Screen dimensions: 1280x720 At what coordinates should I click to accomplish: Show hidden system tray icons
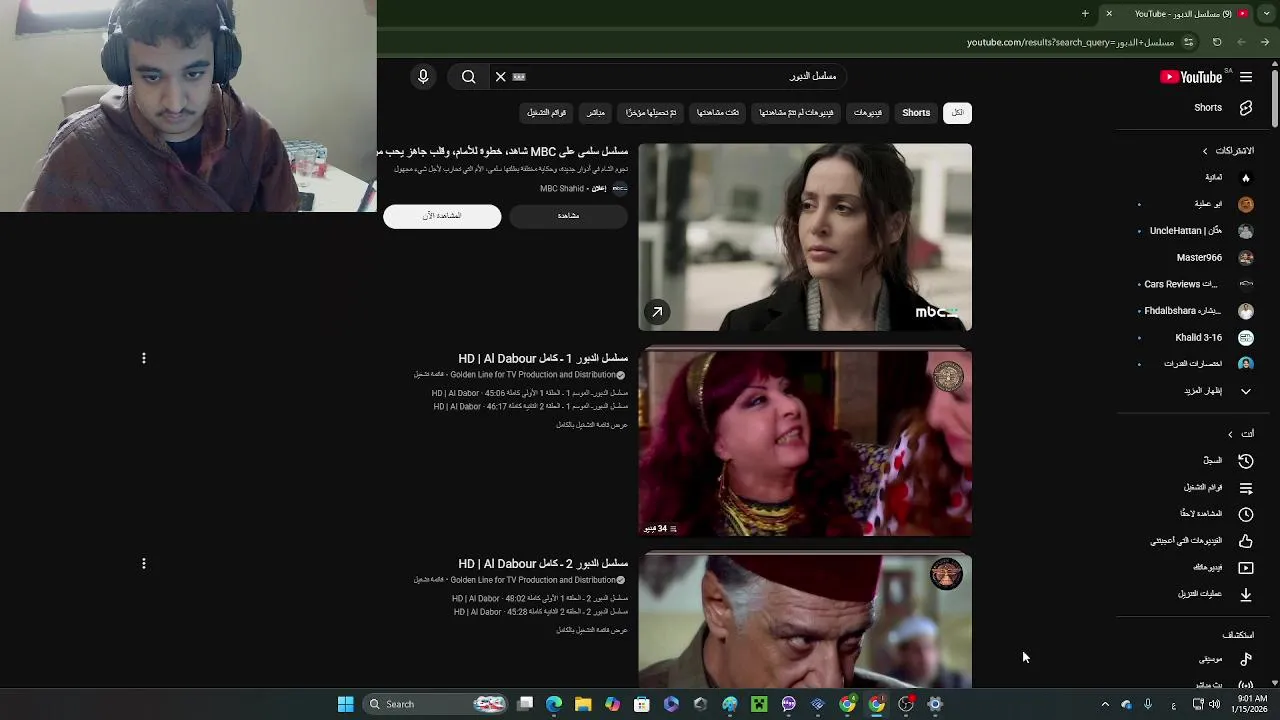pos(1105,704)
